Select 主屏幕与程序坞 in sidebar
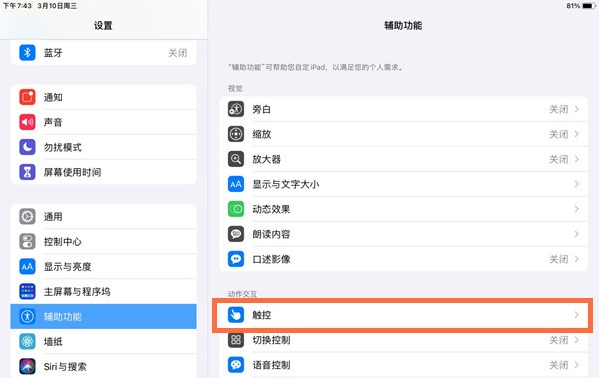 point(103,291)
